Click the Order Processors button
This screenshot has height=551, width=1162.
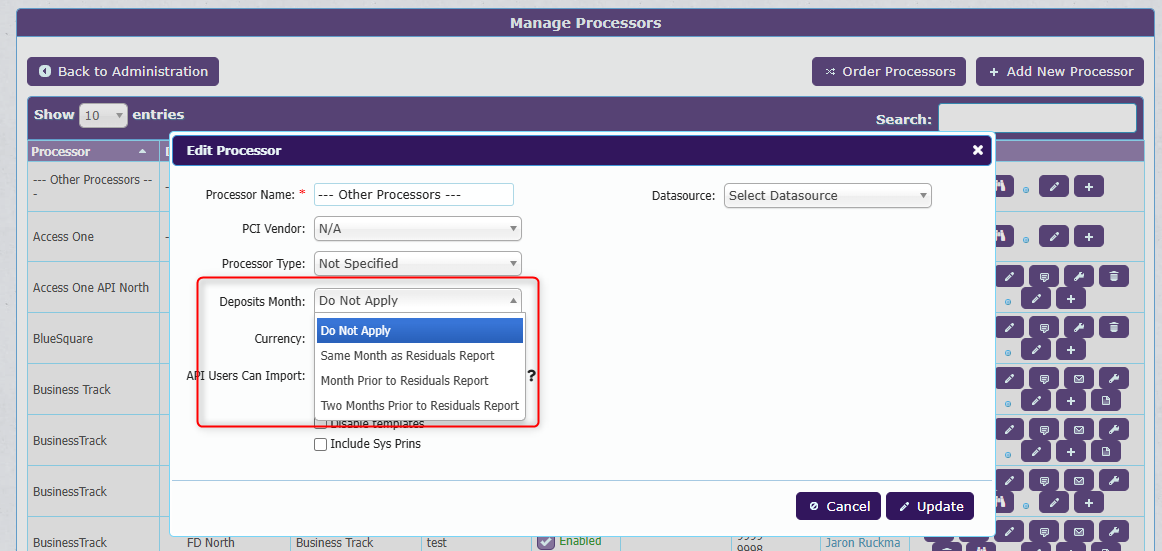(889, 71)
